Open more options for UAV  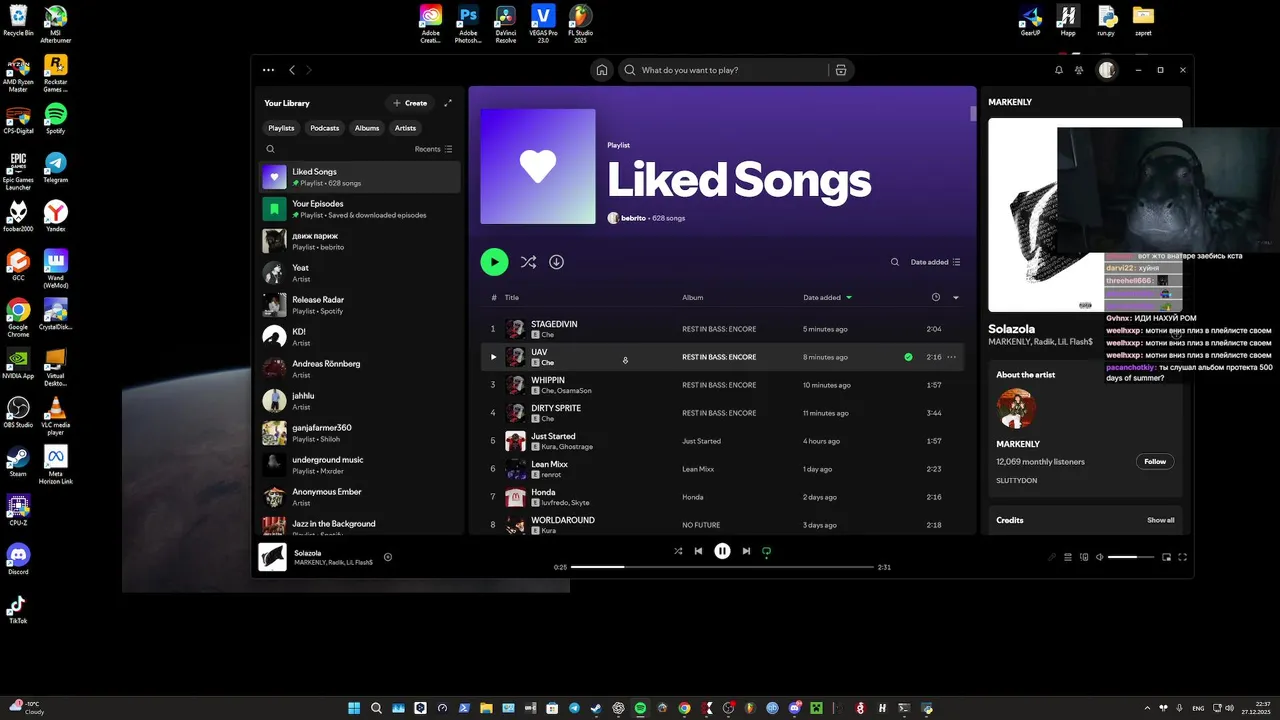point(951,357)
